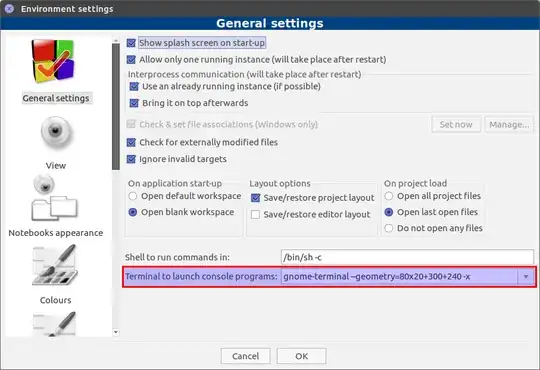
Task: Uncheck Use an already running instance
Action: pyautogui.click(x=134, y=86)
